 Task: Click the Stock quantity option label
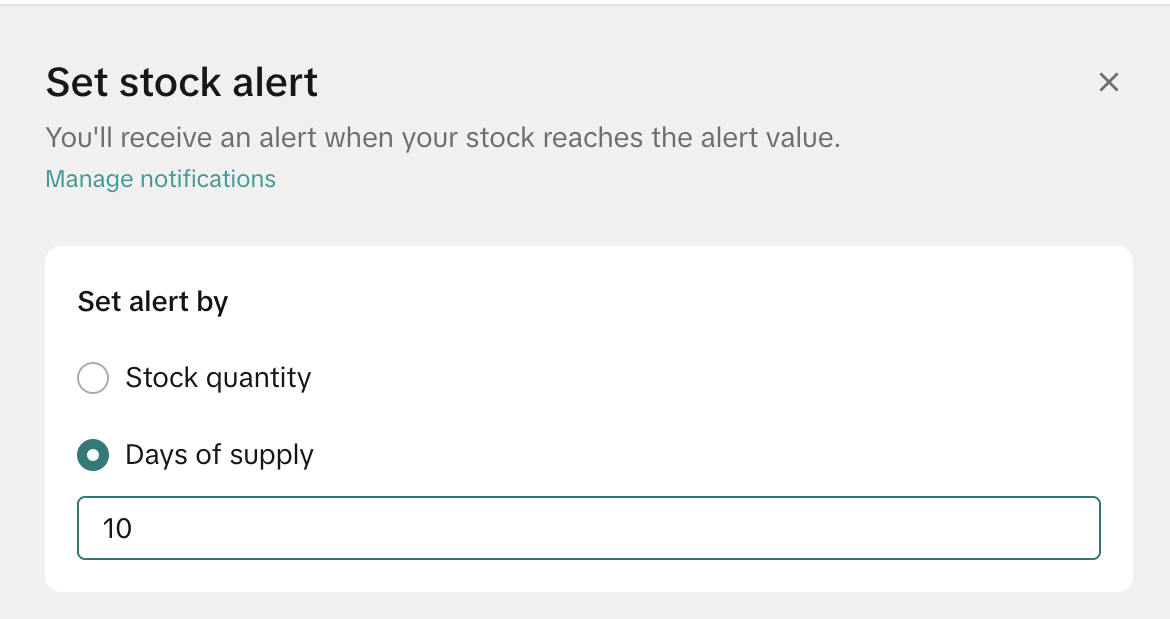tap(218, 378)
